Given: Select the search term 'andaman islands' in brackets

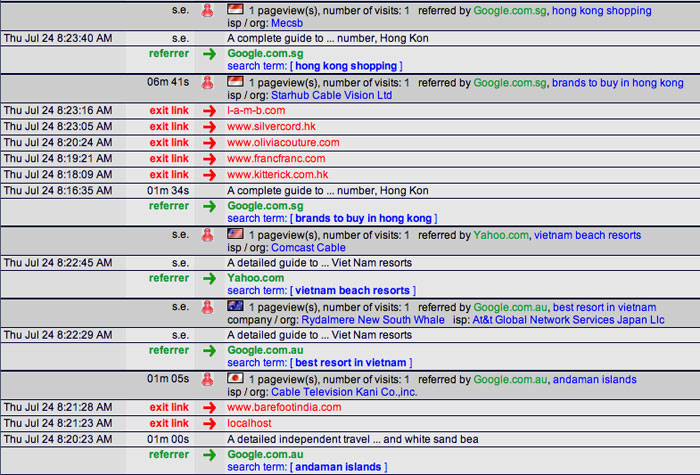Looking at the screenshot, I should pyautogui.click(x=338, y=467).
